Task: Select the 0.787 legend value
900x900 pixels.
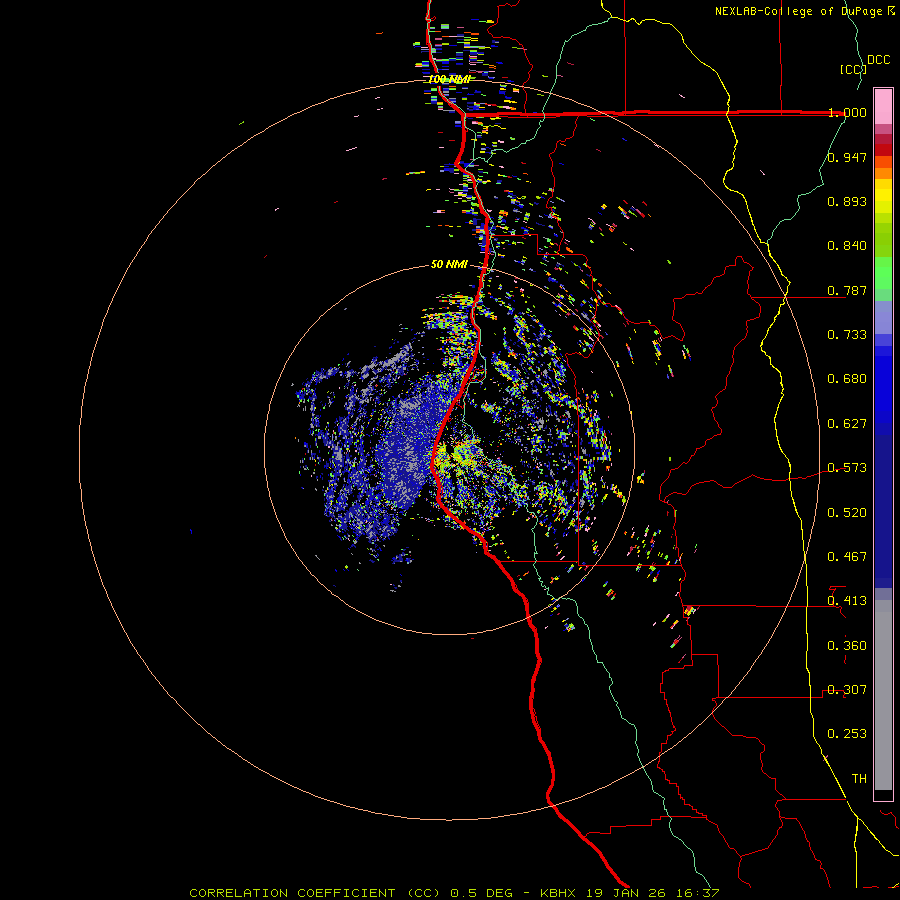Action: (x=847, y=290)
